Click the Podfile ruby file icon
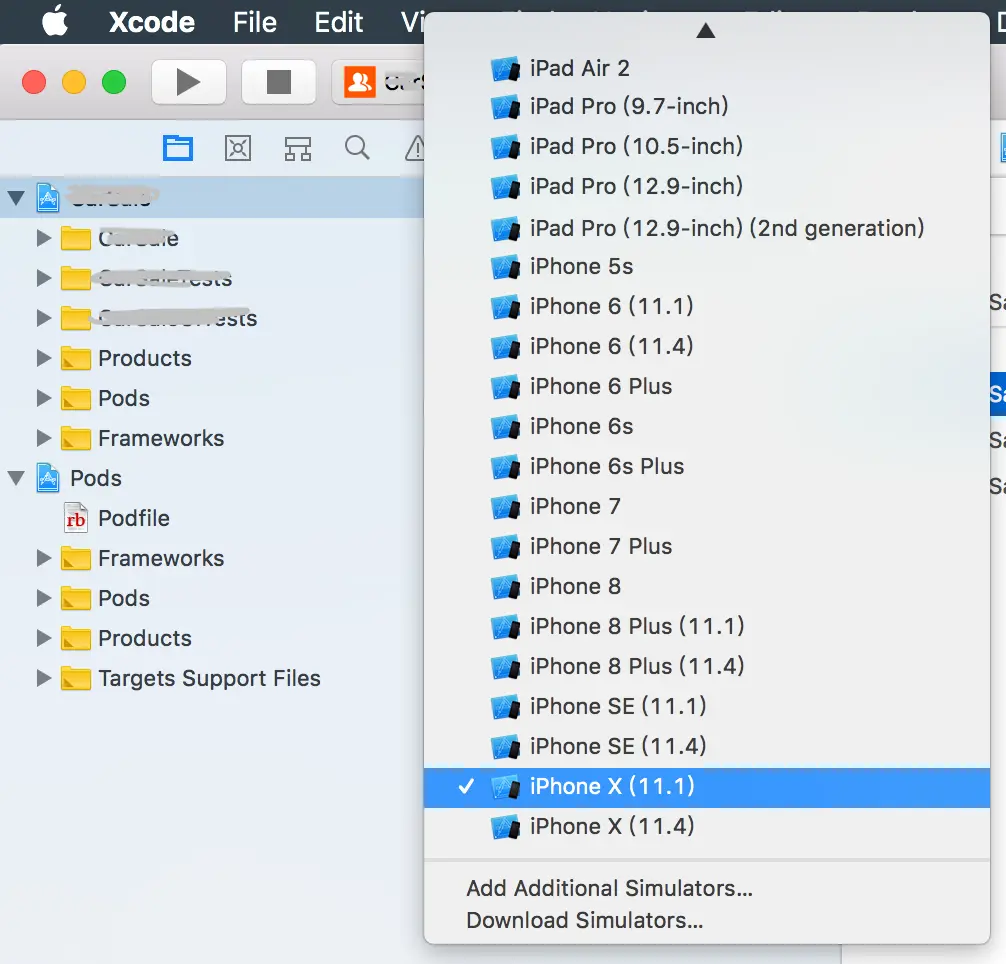This screenshot has width=1006, height=964. (x=76, y=518)
